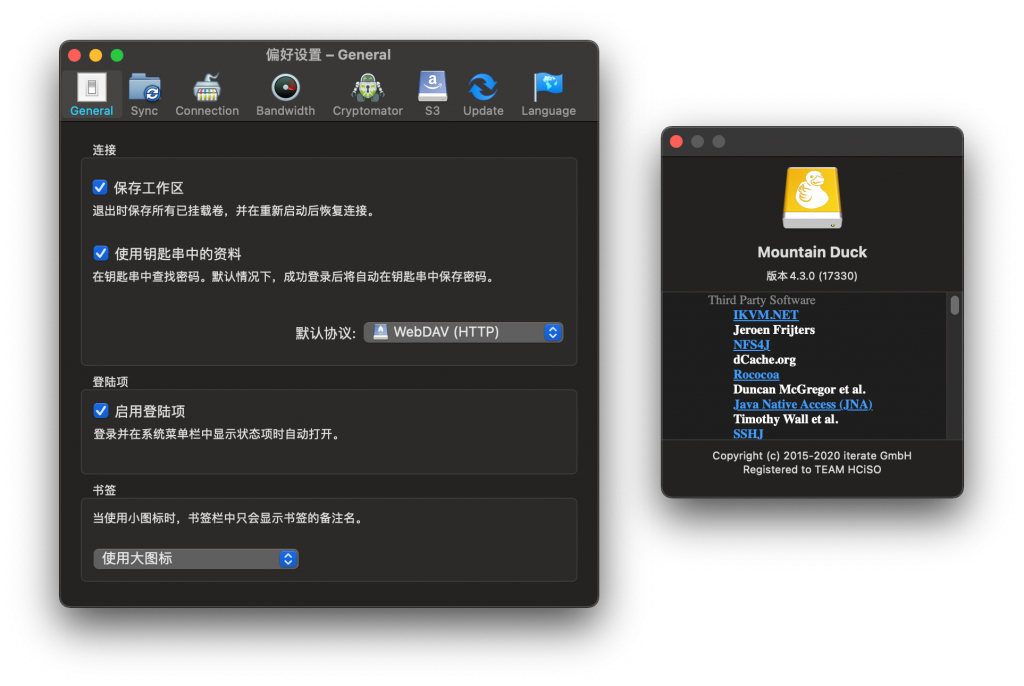This screenshot has height=686, width=1024.
Task: Close the Mountain Duck about window
Action: (677, 142)
